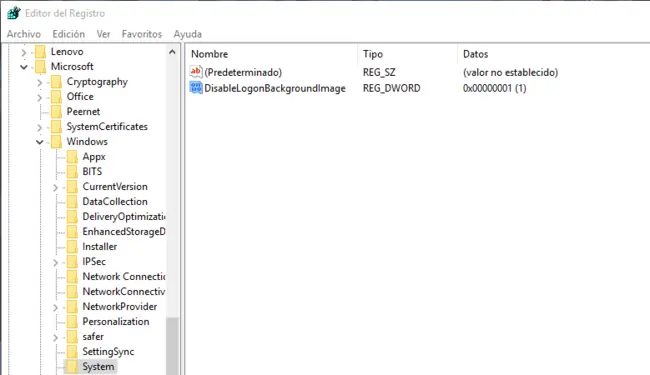Screen dimensions: 650x375
Task: Click the Cryptography folder icon
Action: 56,82
